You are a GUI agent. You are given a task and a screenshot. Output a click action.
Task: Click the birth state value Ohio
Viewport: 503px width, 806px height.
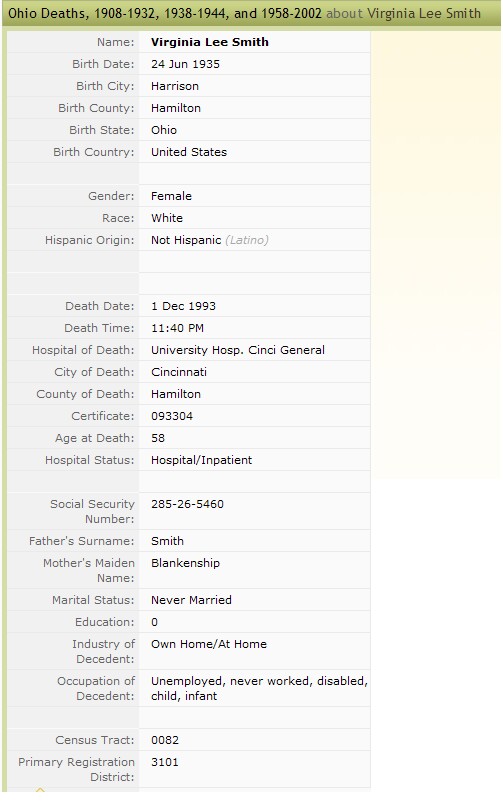click(x=164, y=130)
